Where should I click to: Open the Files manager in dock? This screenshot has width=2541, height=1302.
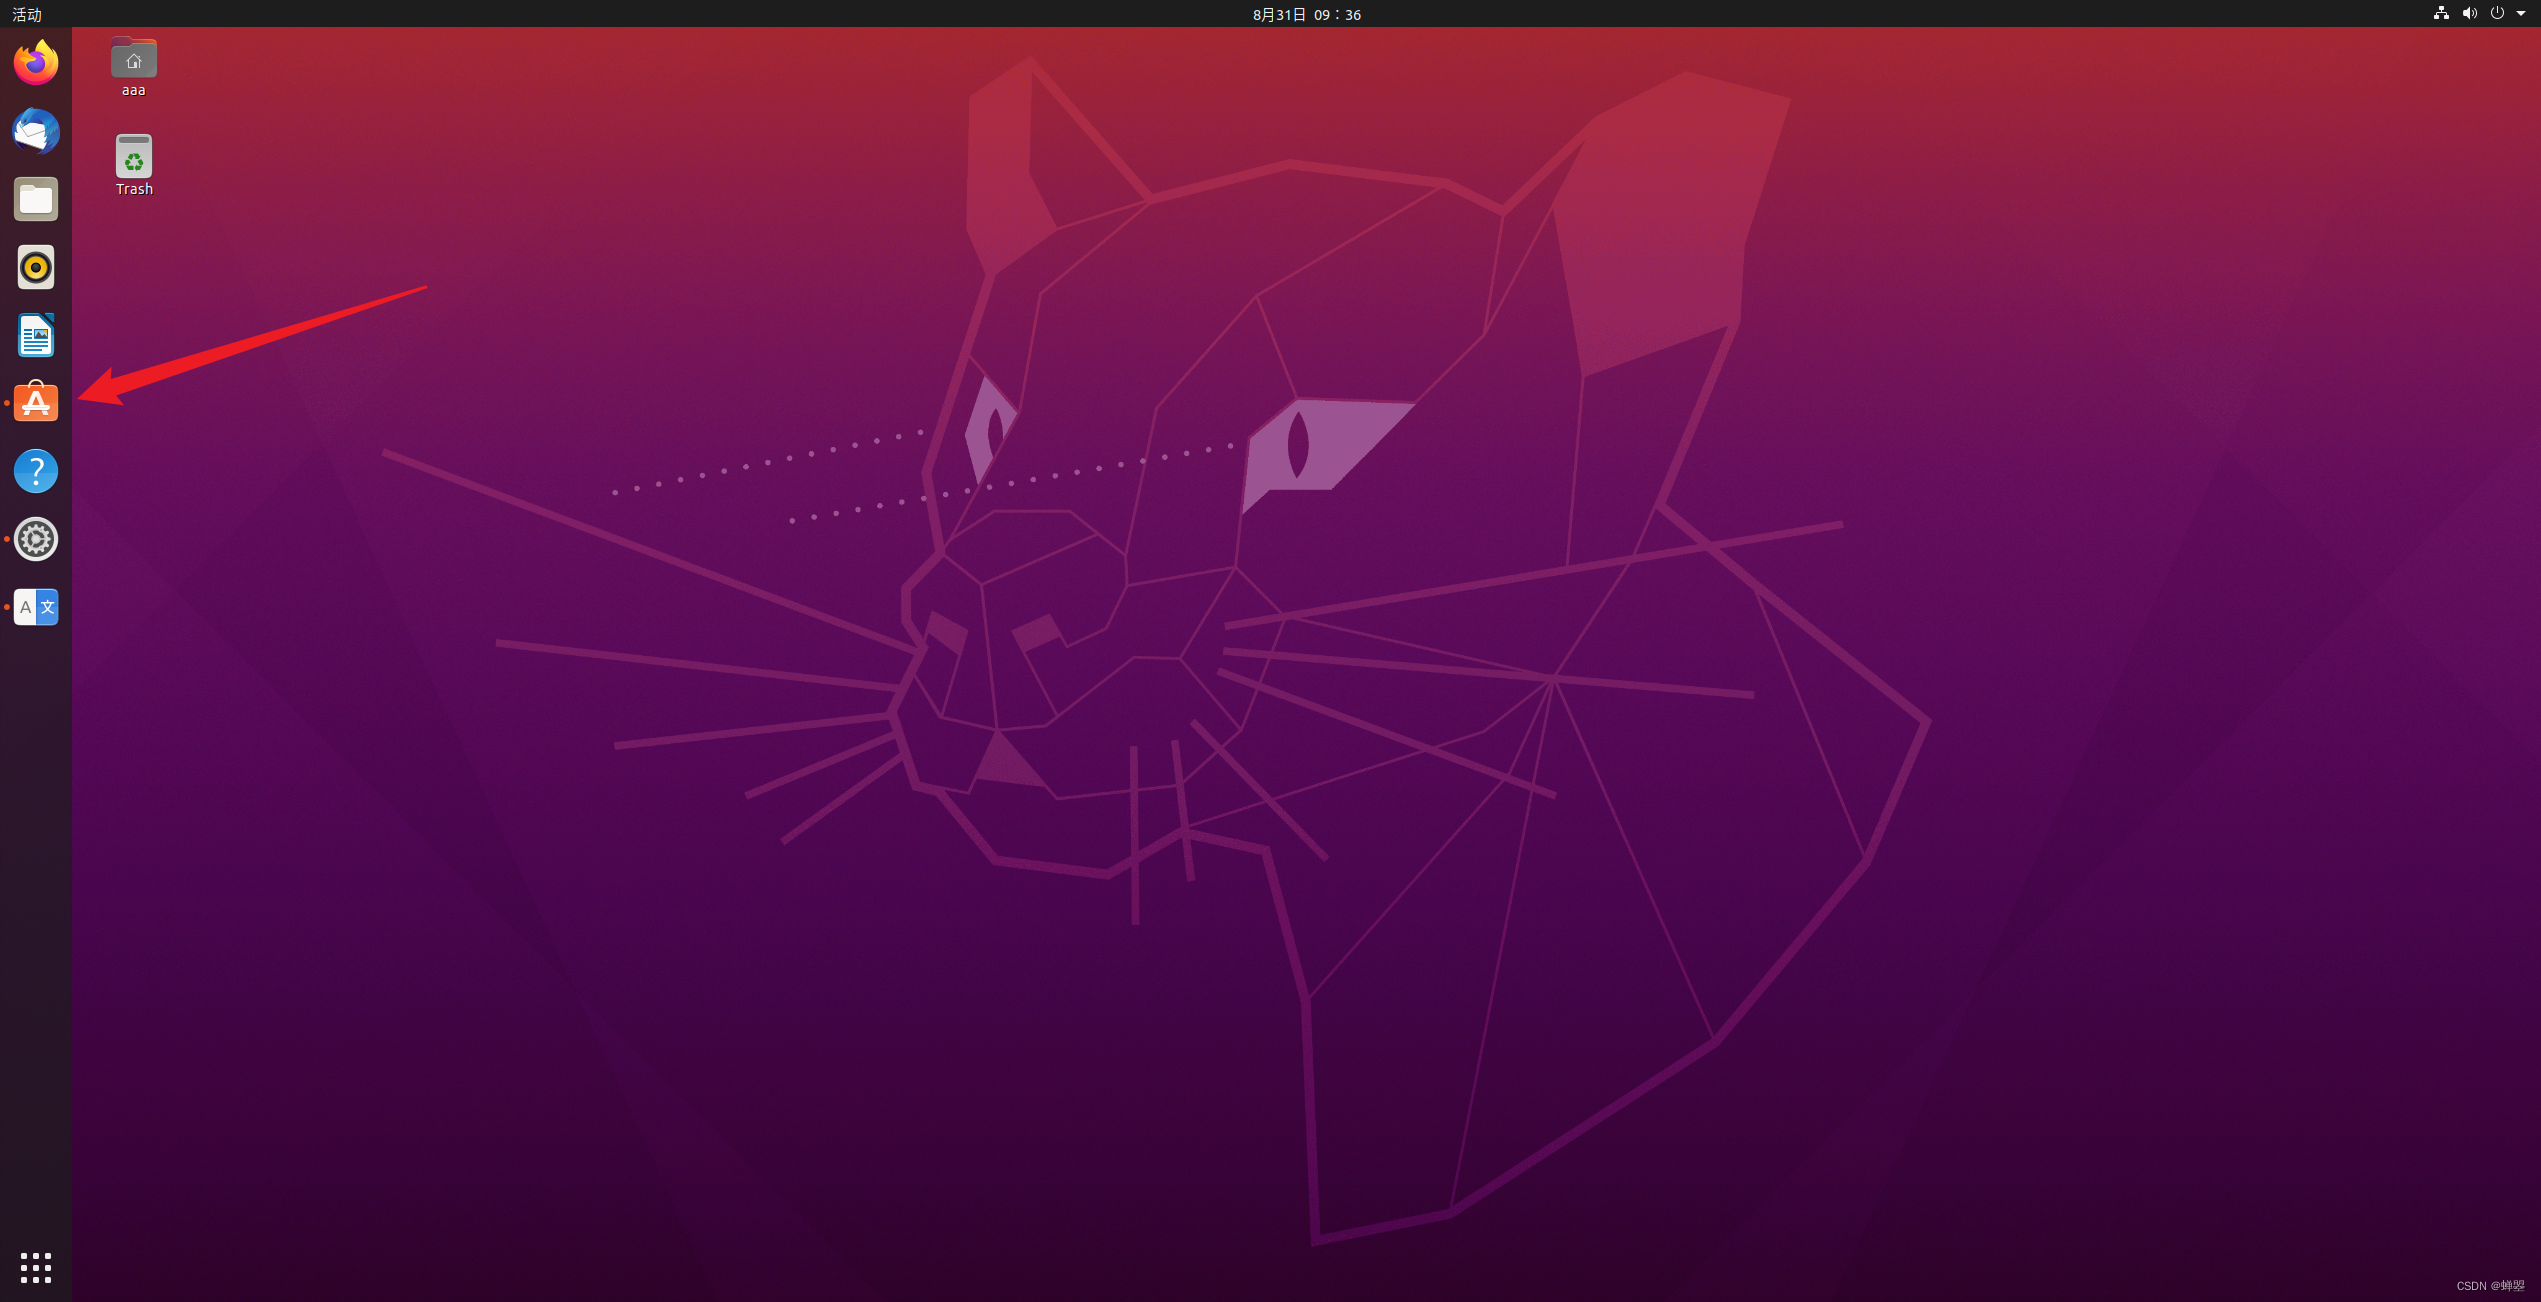click(36, 199)
